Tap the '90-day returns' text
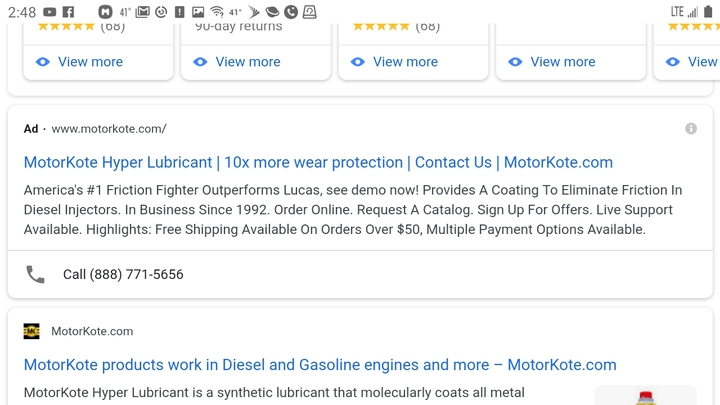Screen dimensions: 720x405 239,27
